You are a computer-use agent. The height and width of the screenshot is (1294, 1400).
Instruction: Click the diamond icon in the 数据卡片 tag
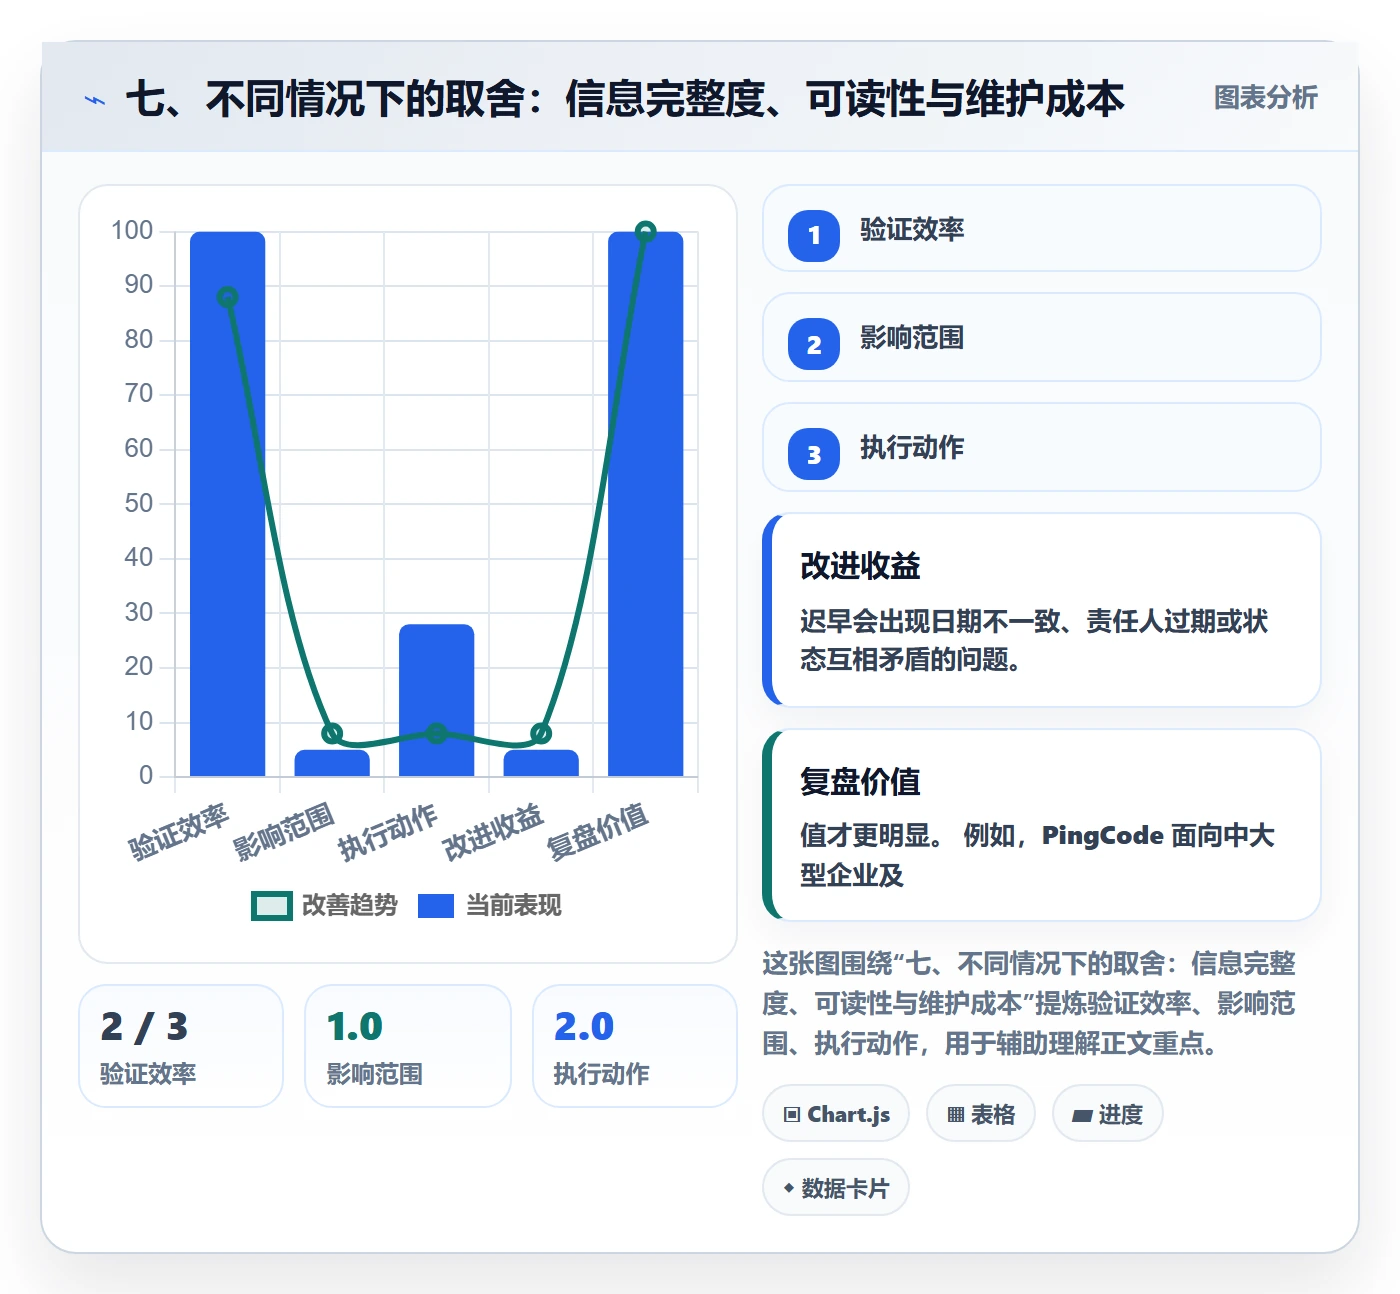point(789,1188)
